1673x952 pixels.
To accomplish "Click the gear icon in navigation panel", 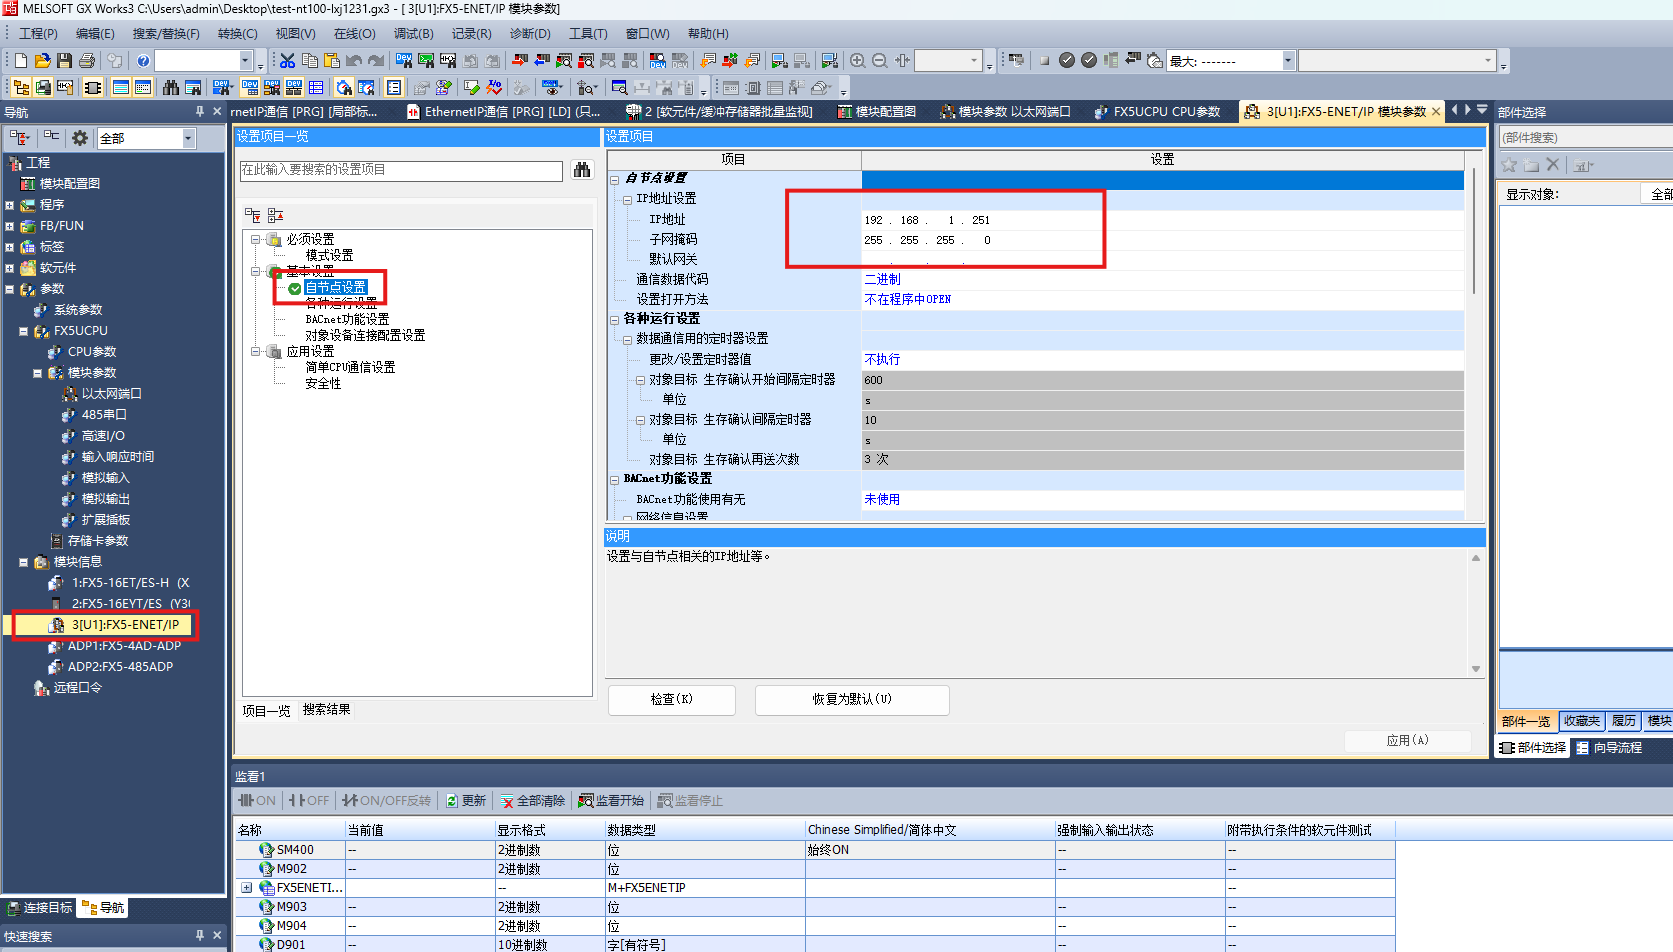I will (x=80, y=138).
